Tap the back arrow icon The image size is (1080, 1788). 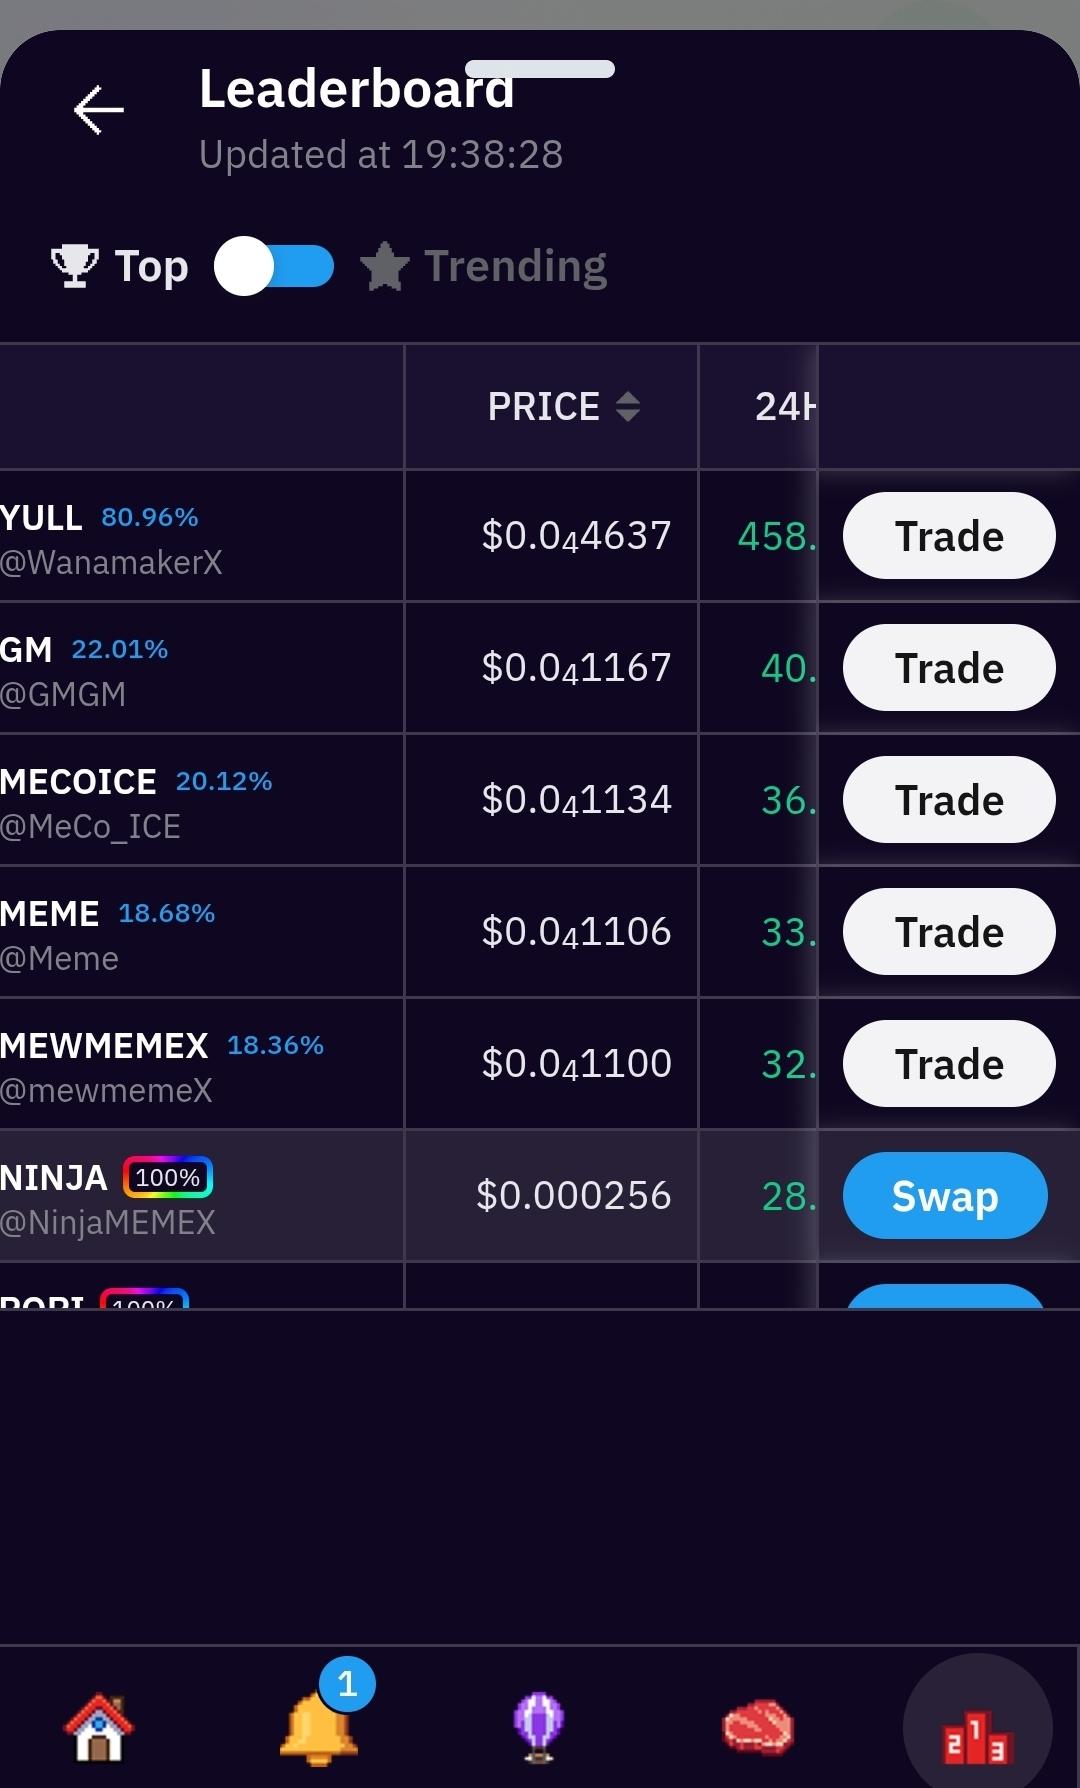(x=99, y=110)
